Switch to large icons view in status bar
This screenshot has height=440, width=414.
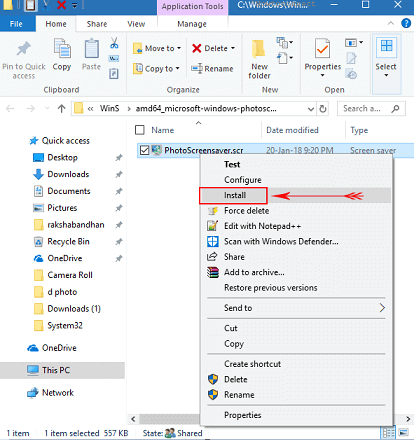(404, 433)
